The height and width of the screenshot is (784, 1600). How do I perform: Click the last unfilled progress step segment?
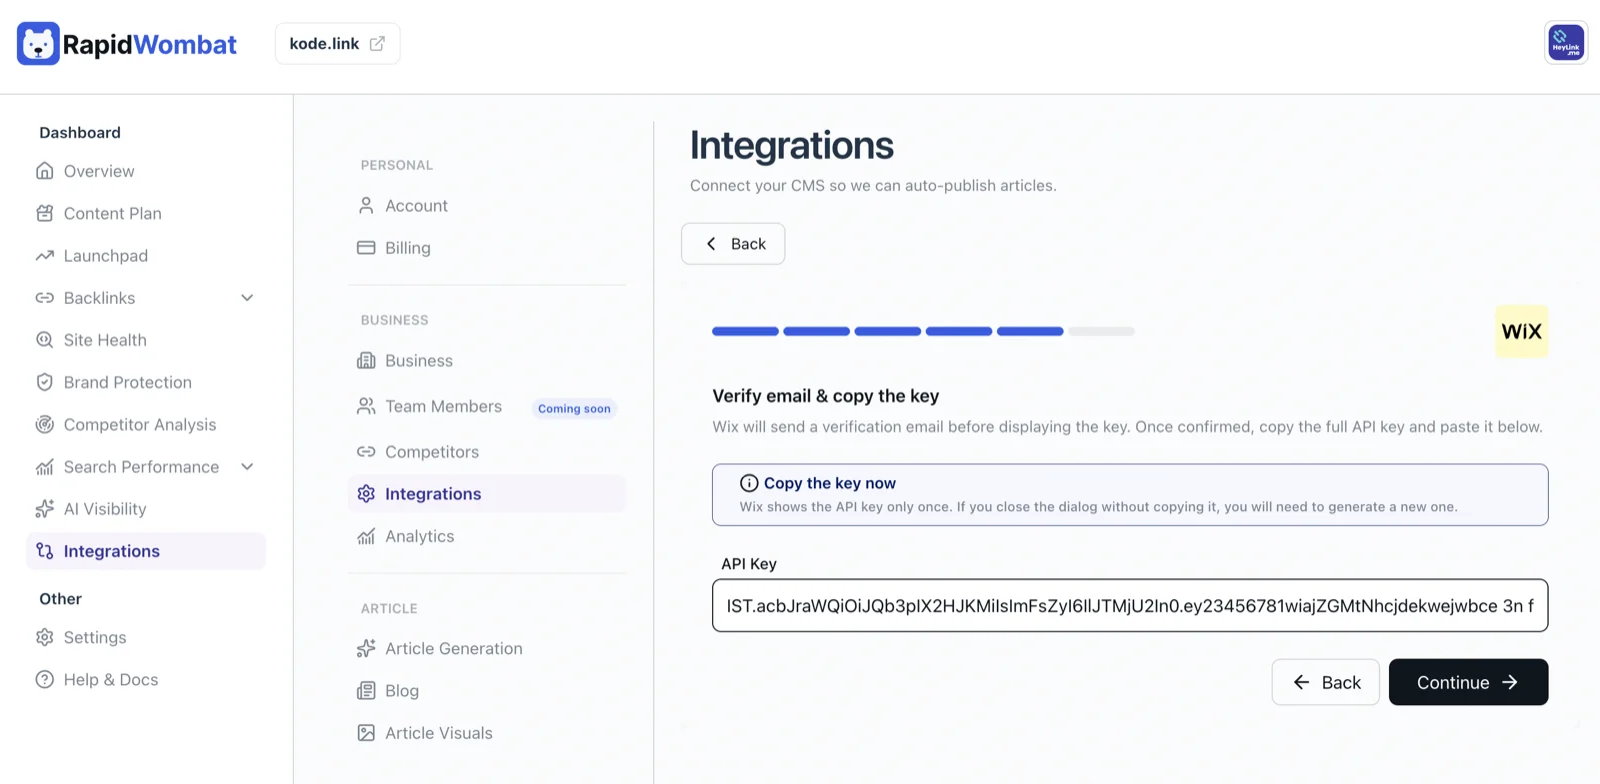click(x=1101, y=331)
